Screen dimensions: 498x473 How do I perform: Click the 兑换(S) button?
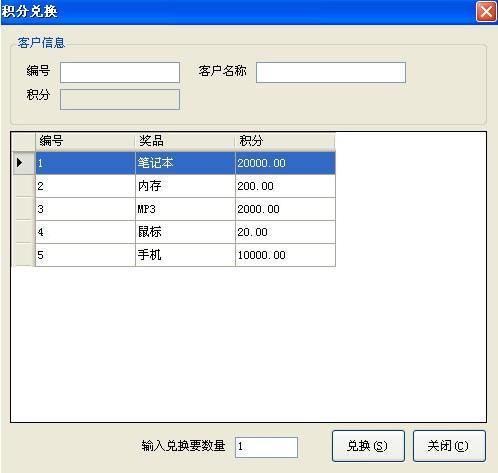click(368, 446)
